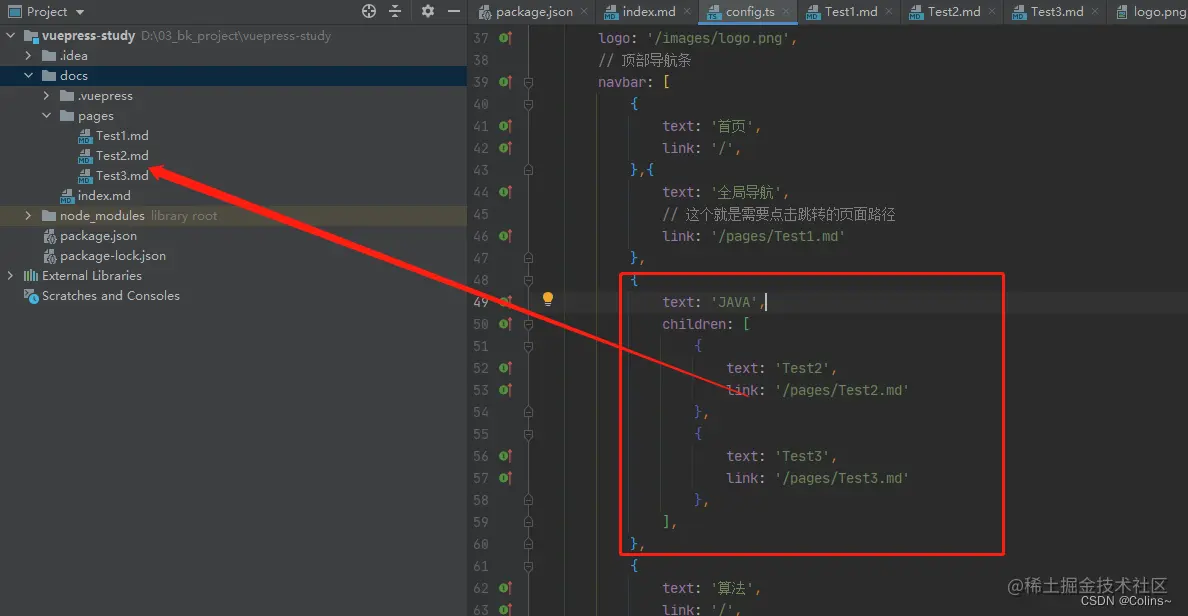Collapse the vuepress-study root folder
Image resolution: width=1188 pixels, height=616 pixels.
(x=11, y=36)
